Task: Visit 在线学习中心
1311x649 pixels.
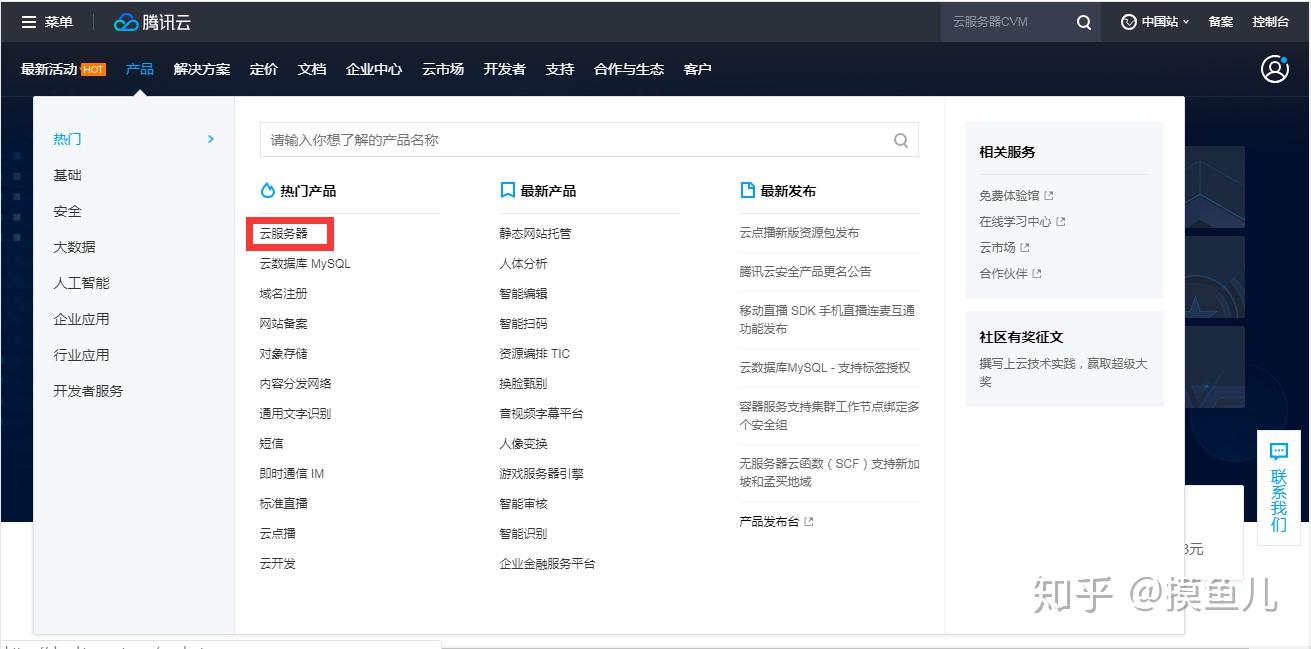Action: [1022, 222]
